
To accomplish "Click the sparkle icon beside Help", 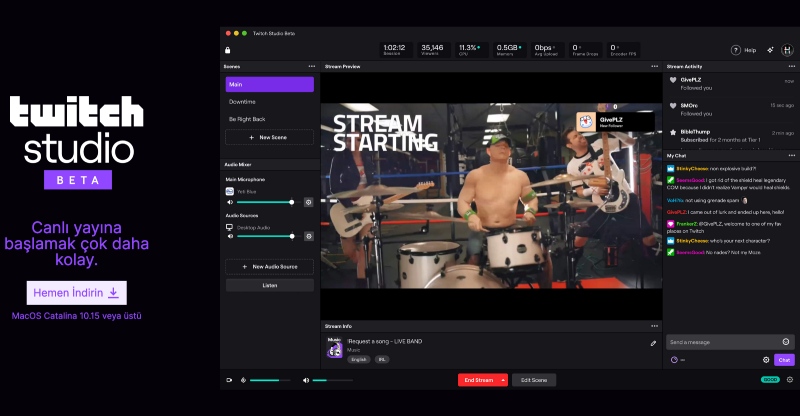I will coord(770,50).
